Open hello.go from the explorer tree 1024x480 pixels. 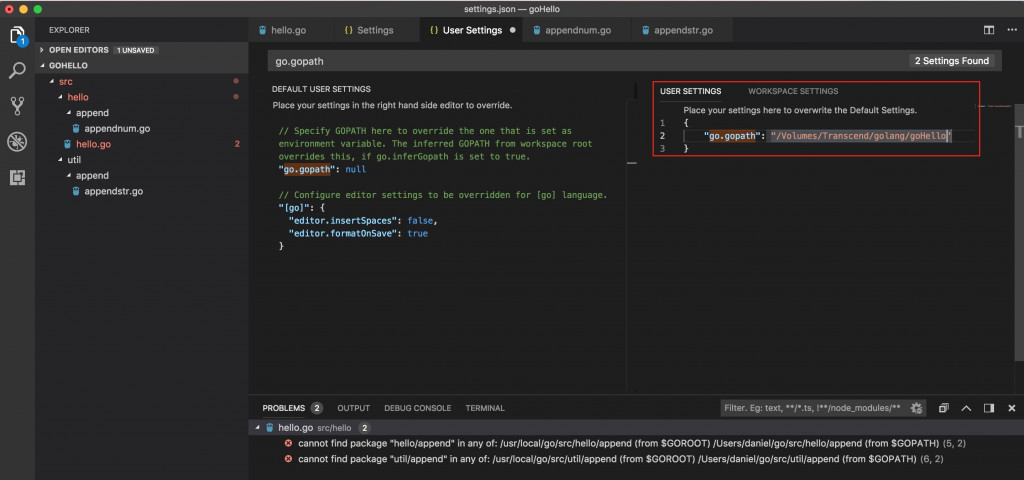93,144
